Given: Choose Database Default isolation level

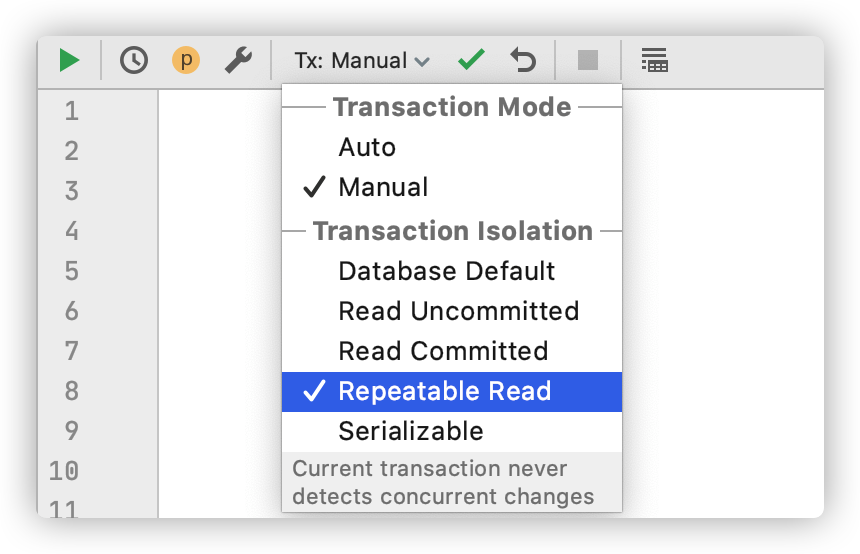Looking at the screenshot, I should (452, 271).
